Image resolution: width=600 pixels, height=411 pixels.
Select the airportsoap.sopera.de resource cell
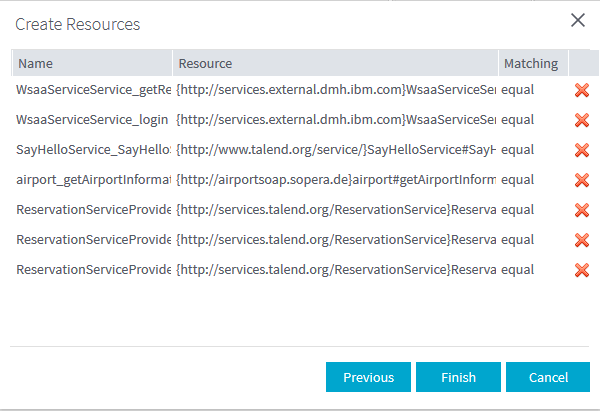[335, 180]
